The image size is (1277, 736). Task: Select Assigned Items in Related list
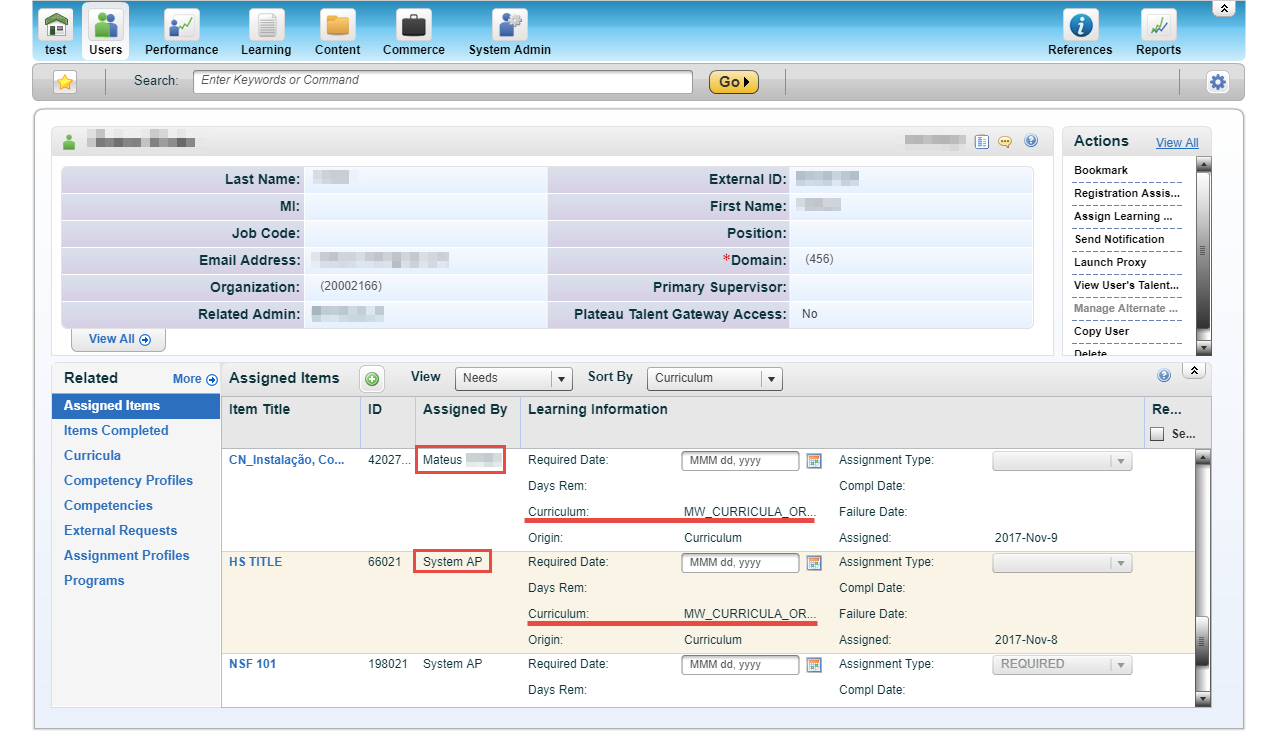(x=136, y=406)
